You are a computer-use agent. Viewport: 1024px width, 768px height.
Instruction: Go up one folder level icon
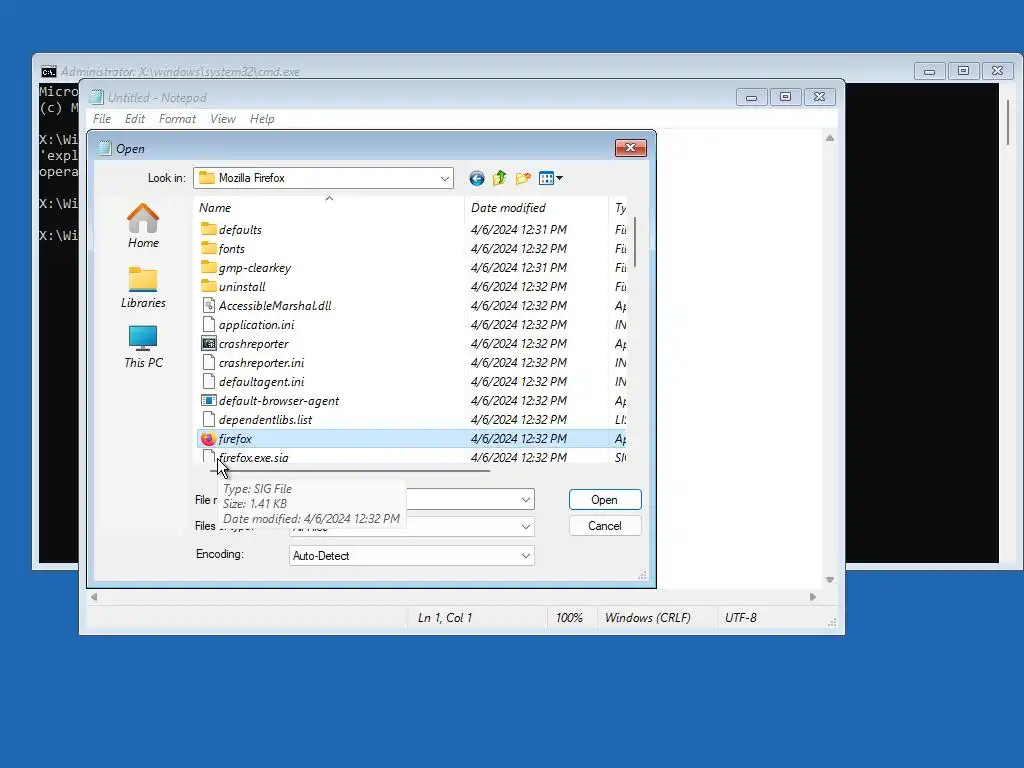tap(500, 178)
